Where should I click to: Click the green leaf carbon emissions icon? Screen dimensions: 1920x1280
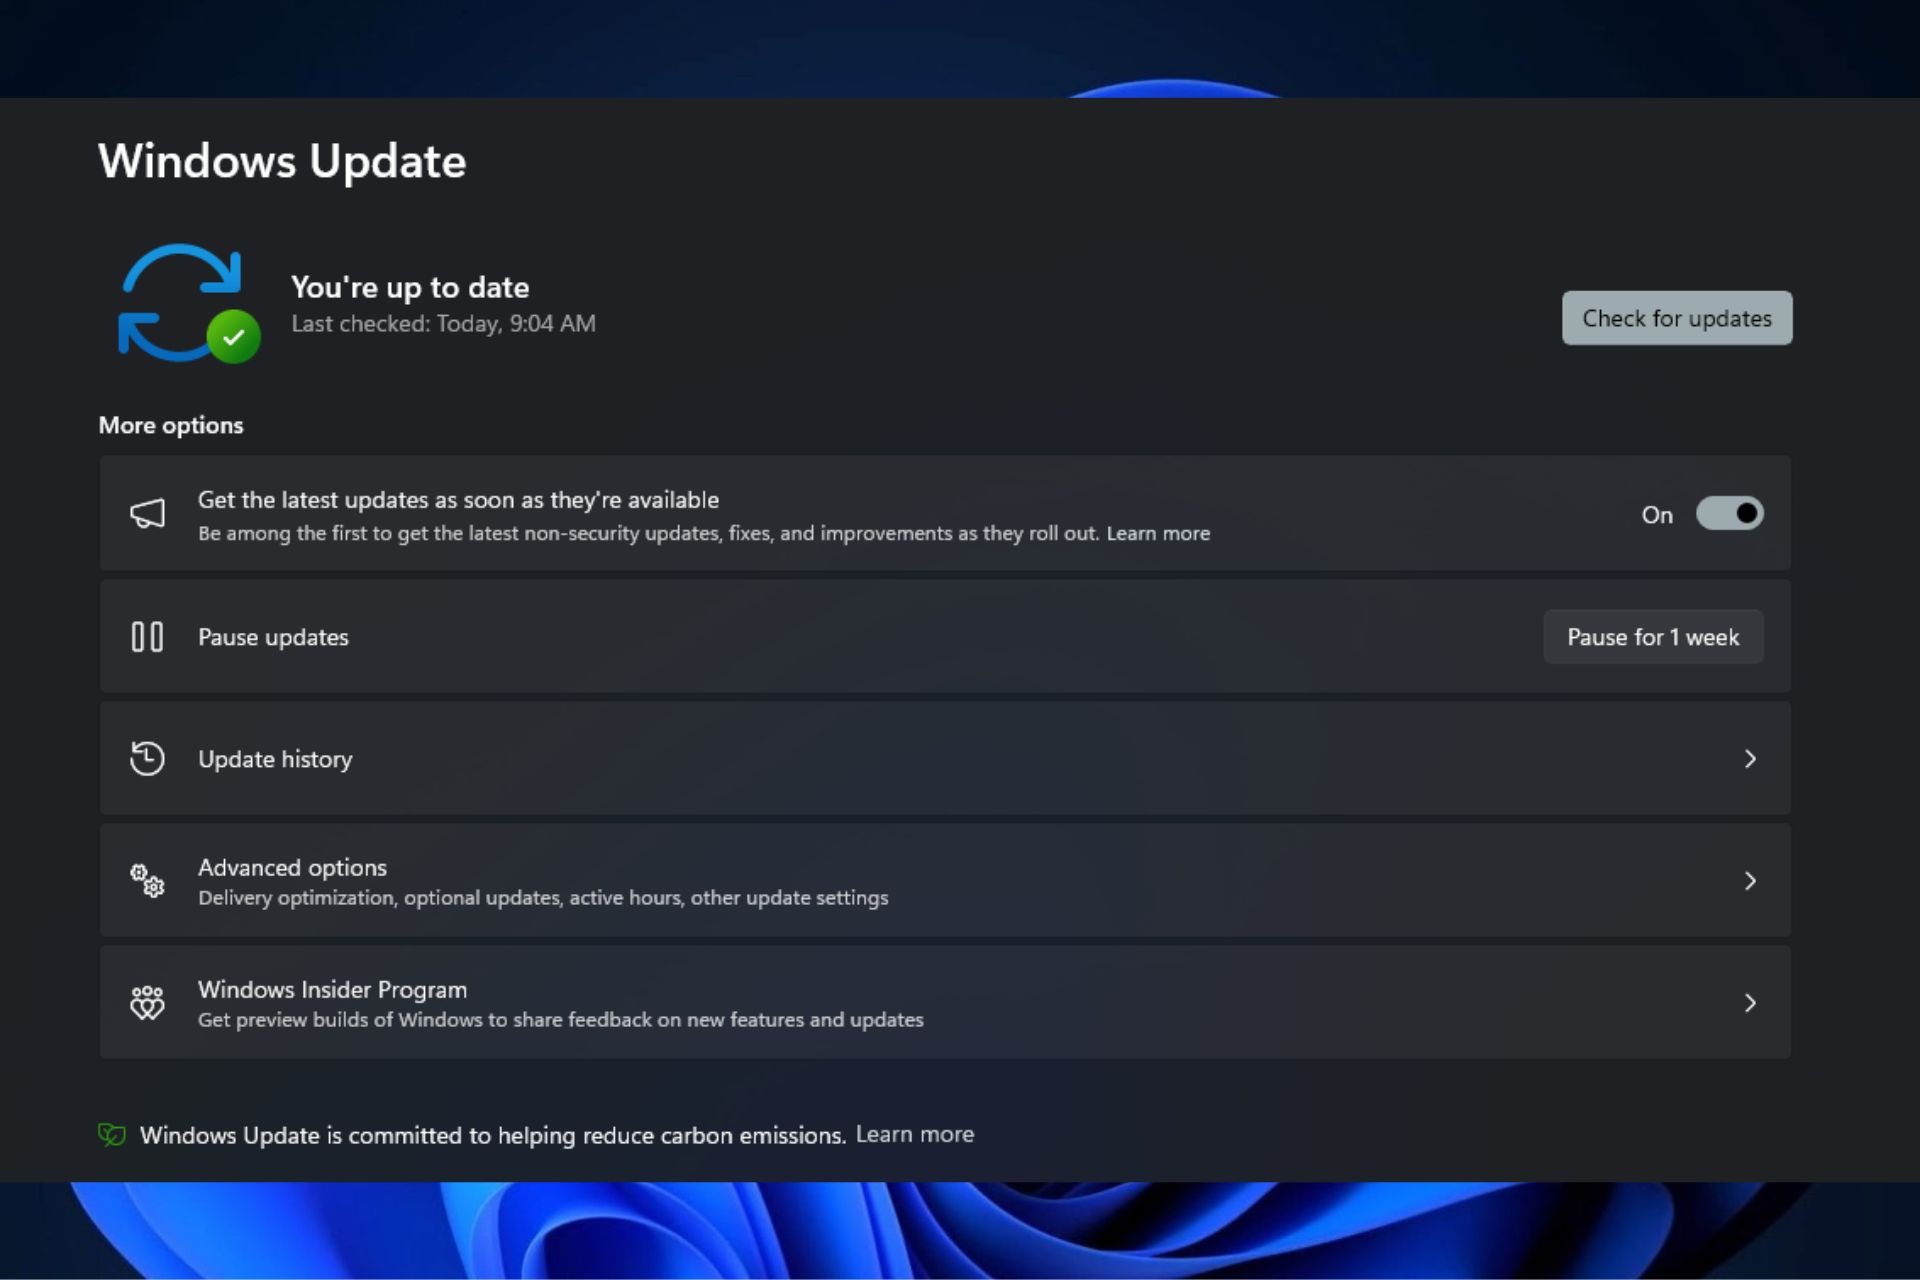(112, 1135)
